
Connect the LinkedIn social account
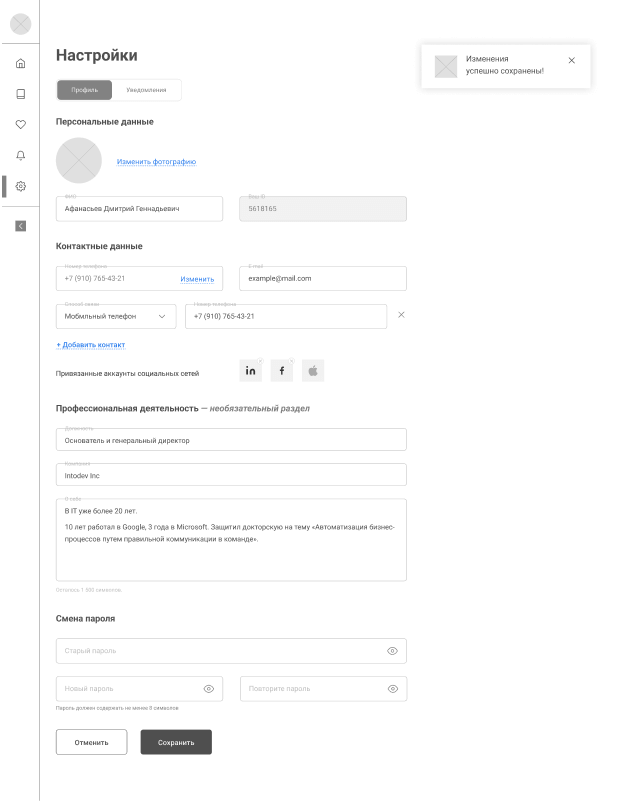point(251,371)
